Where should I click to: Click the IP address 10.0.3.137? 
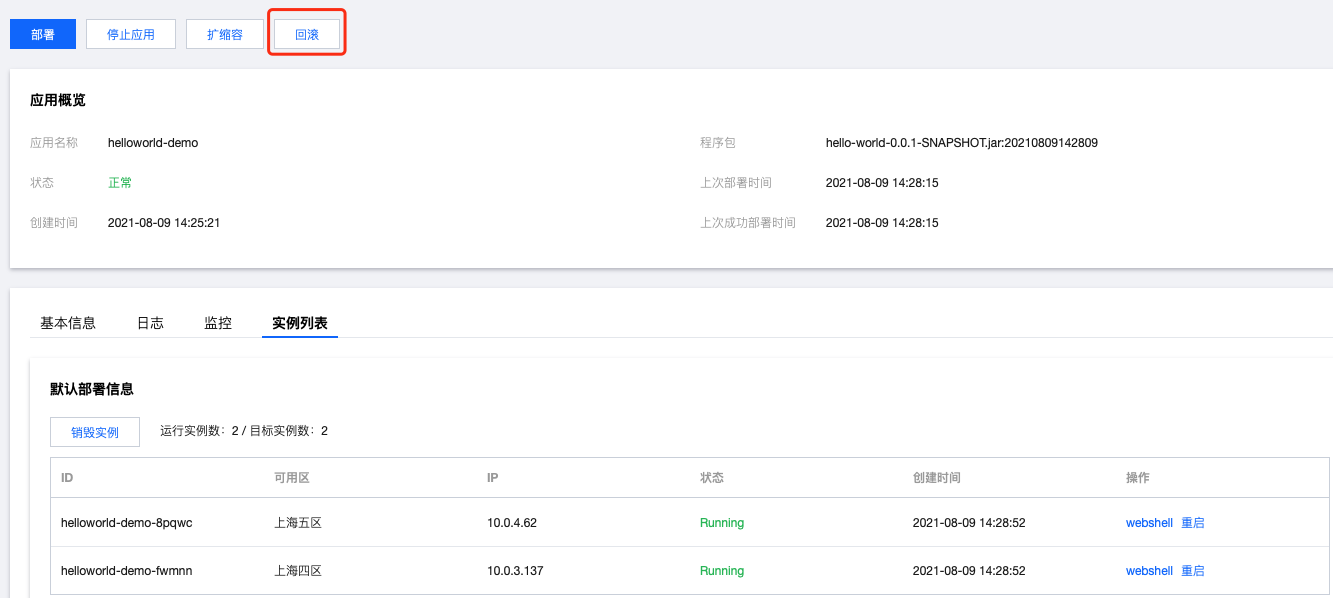(515, 571)
